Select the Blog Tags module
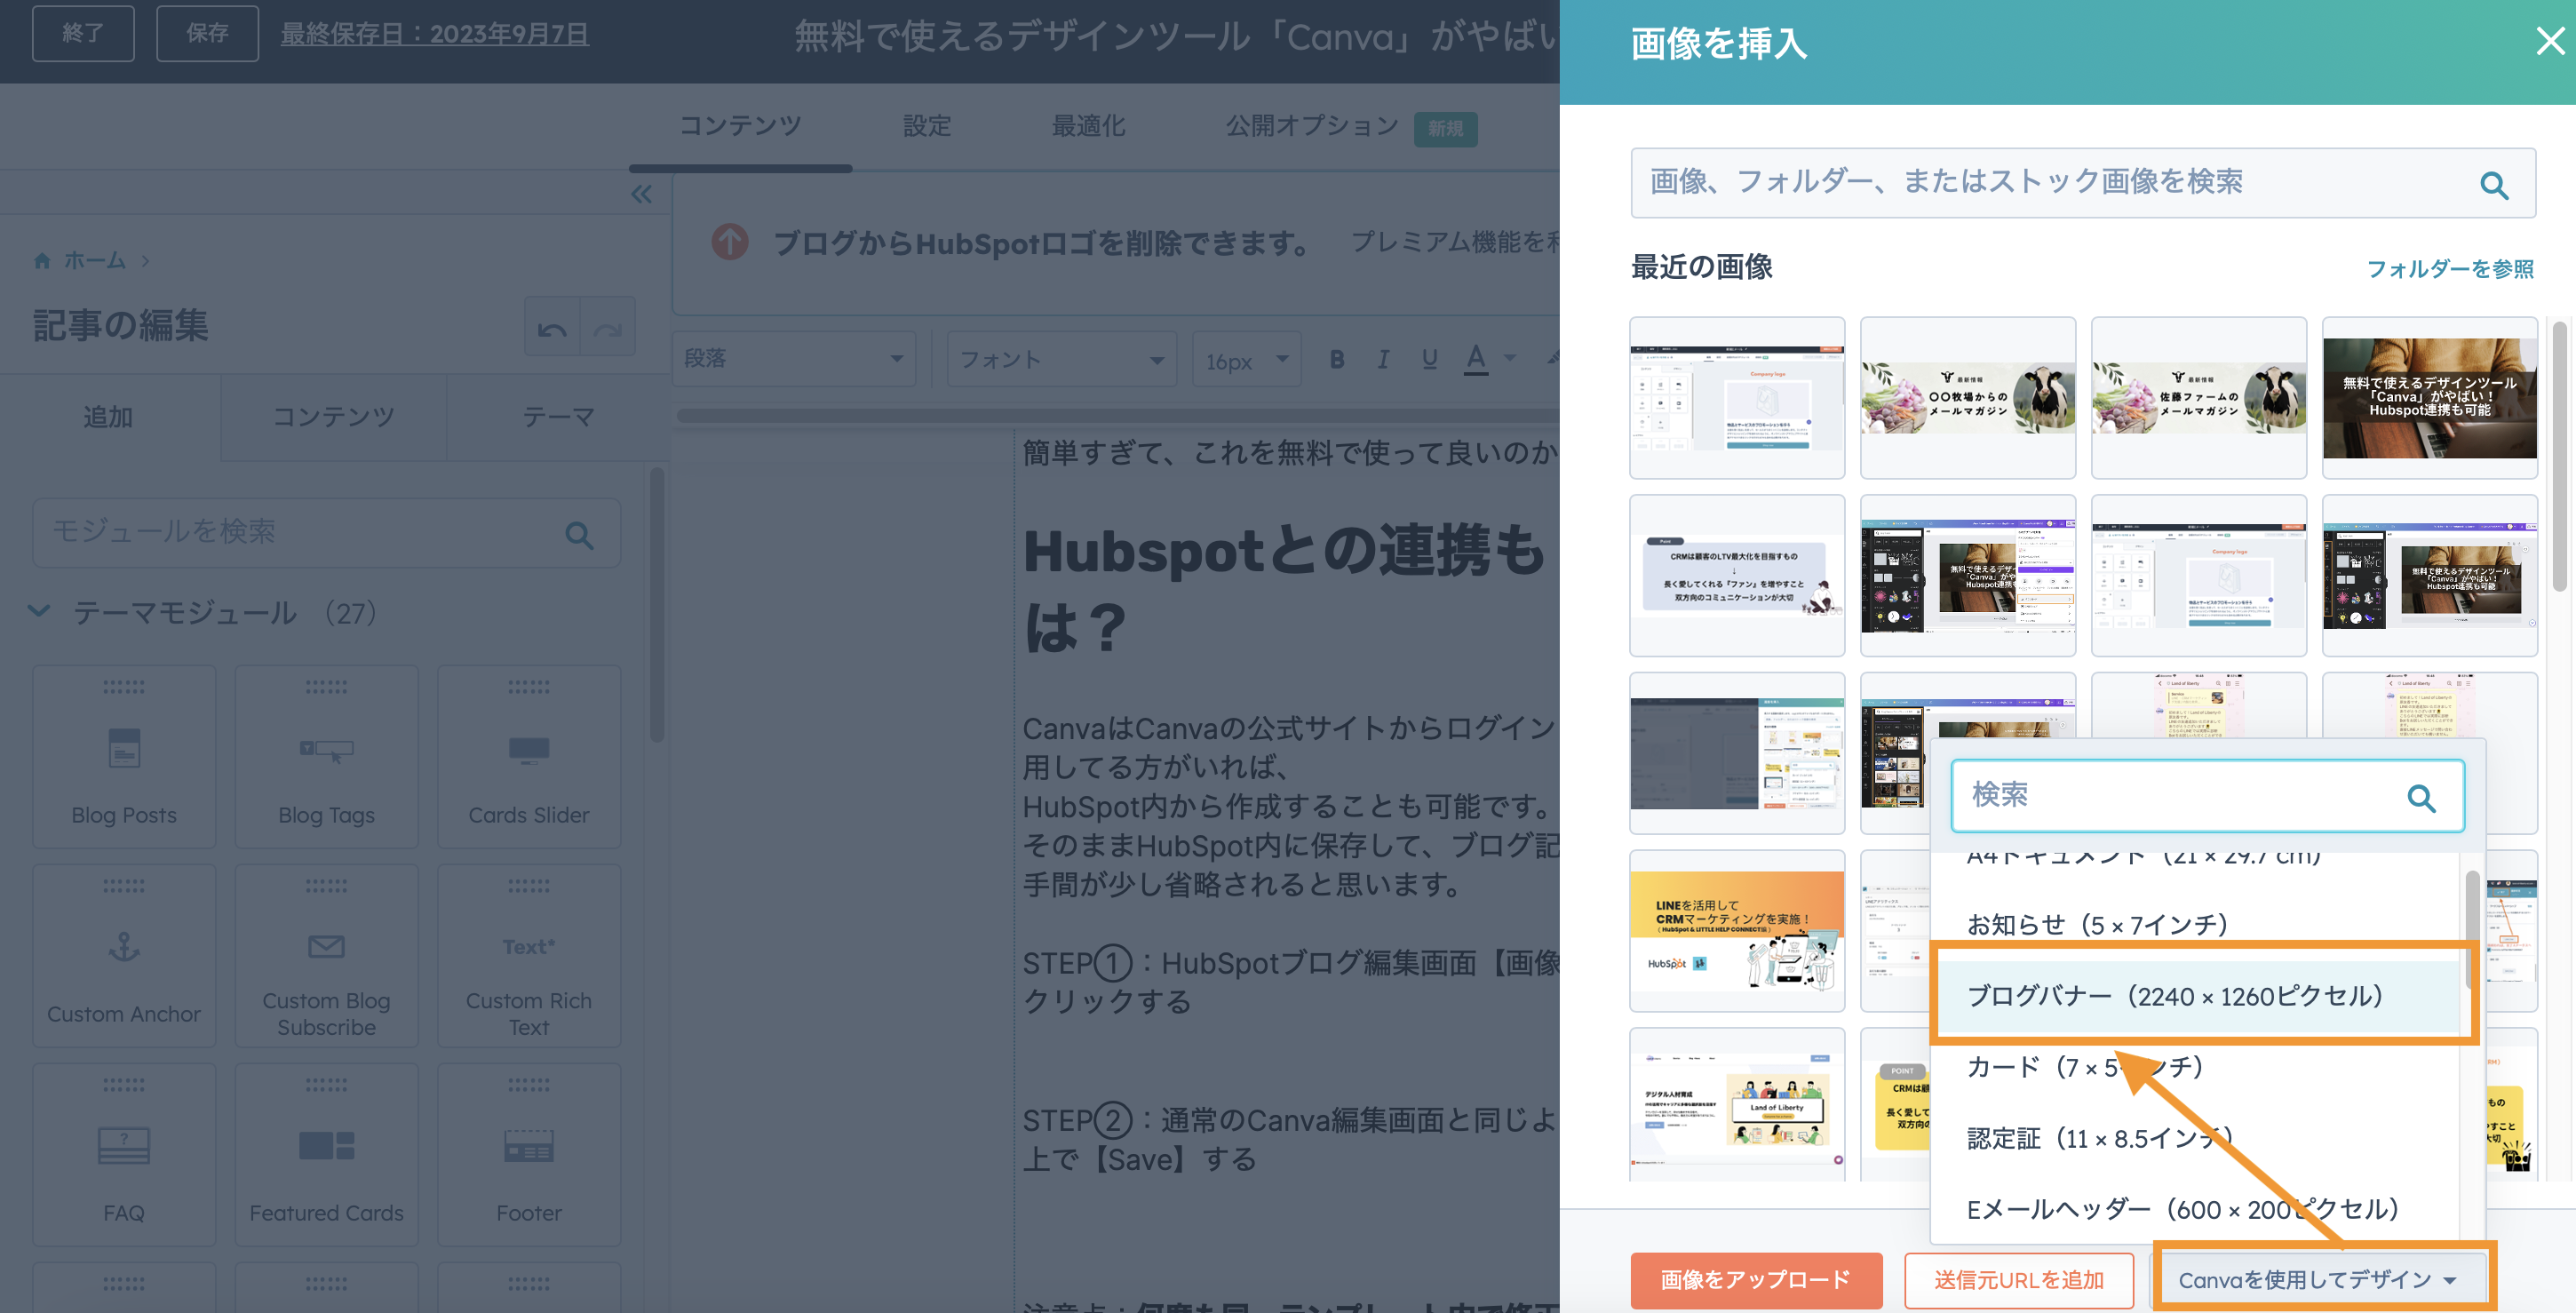Image resolution: width=2576 pixels, height=1313 pixels. click(x=326, y=756)
